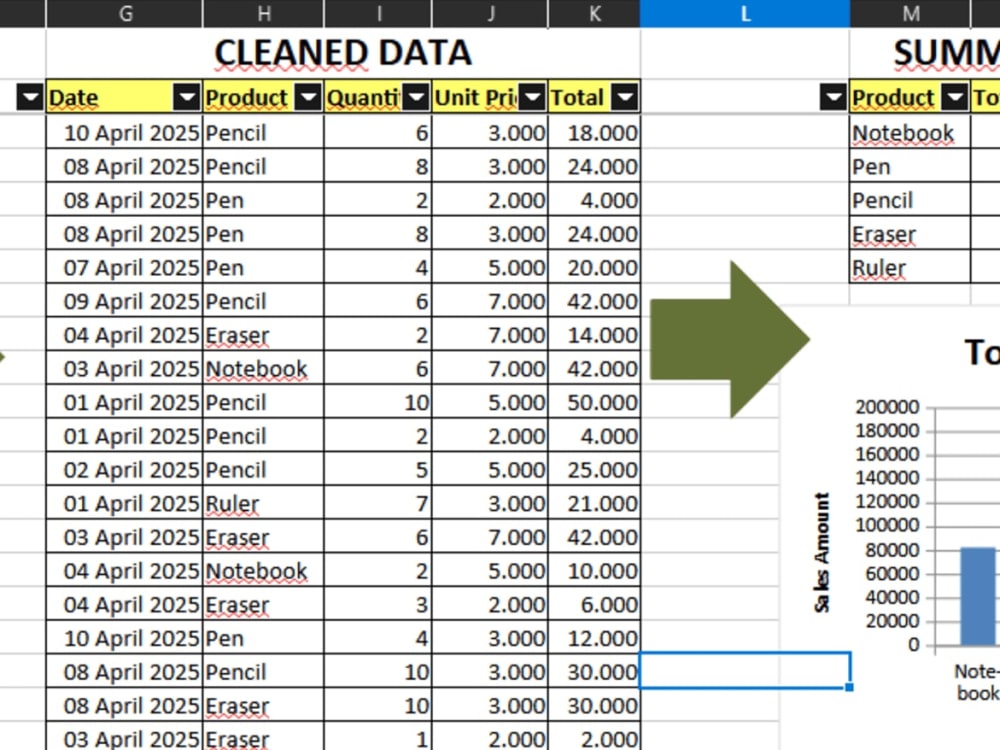Click the Quantity header cell

click(x=378, y=97)
